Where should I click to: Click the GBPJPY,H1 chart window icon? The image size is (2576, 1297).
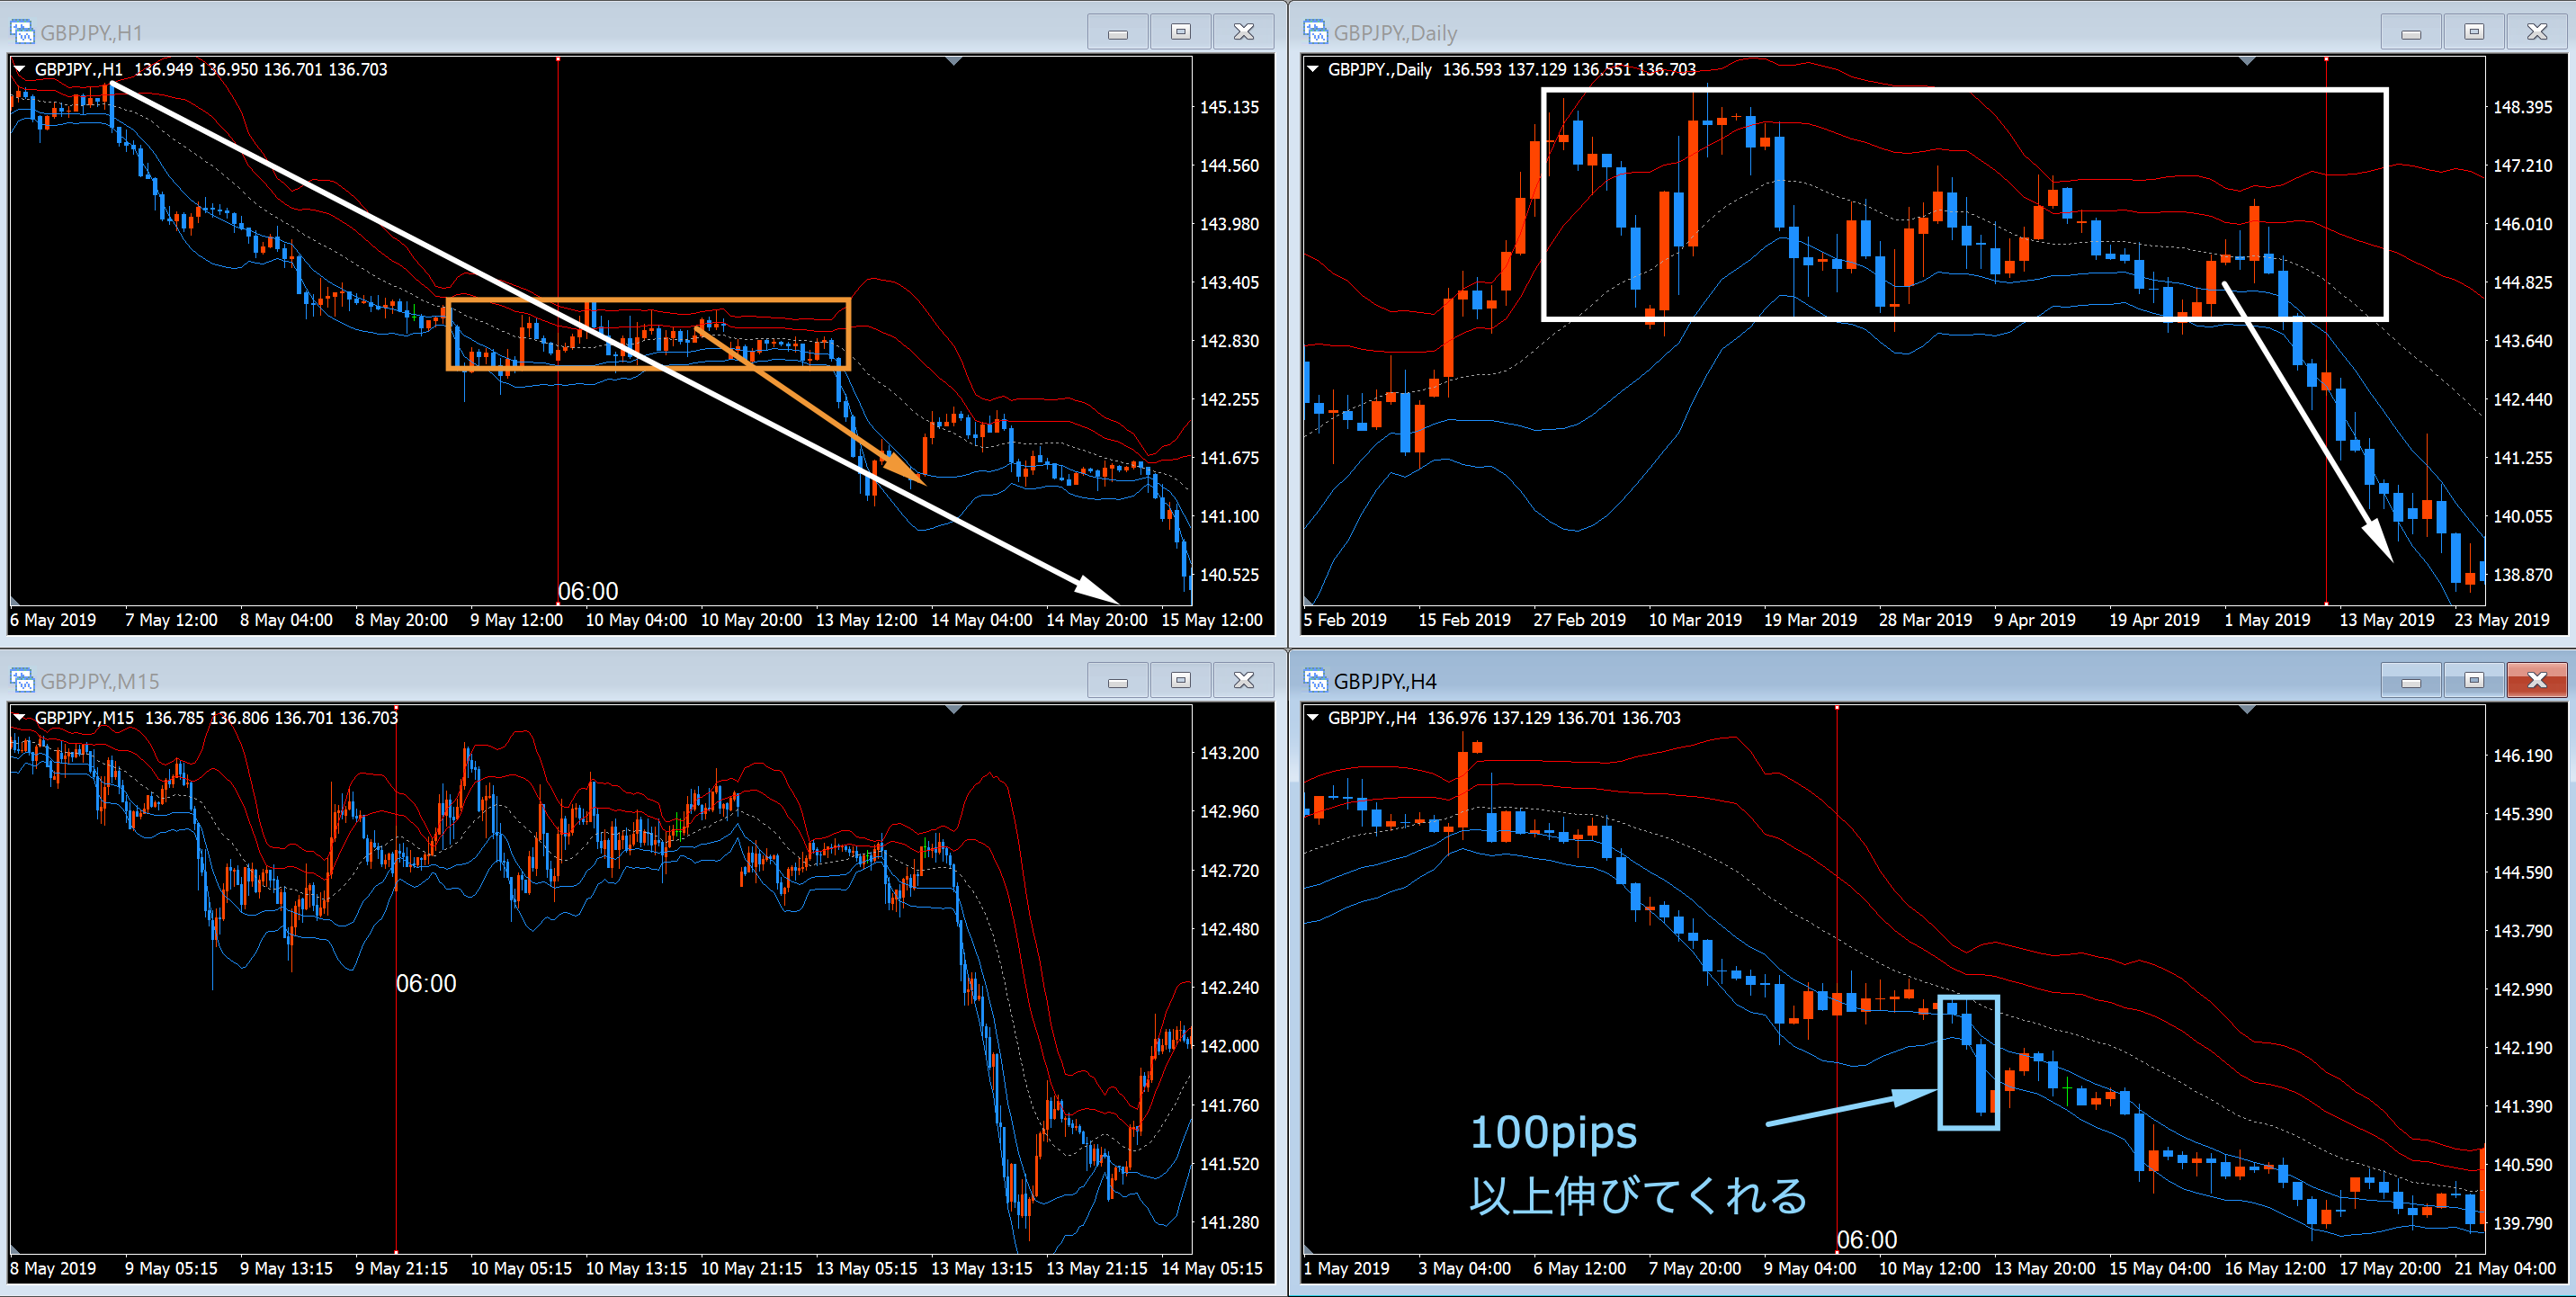click(x=21, y=32)
